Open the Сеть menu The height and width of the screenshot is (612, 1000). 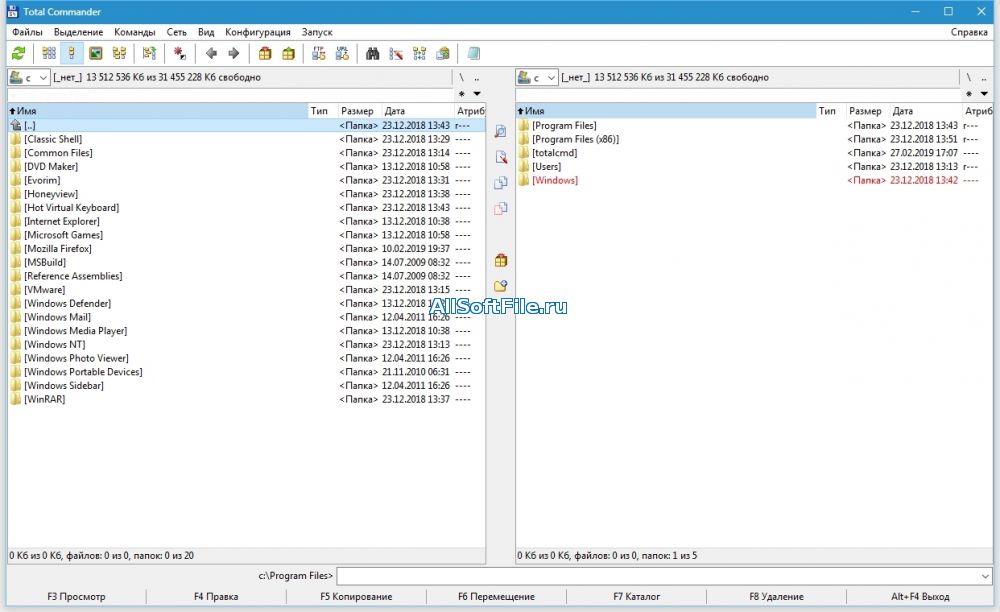tap(177, 32)
